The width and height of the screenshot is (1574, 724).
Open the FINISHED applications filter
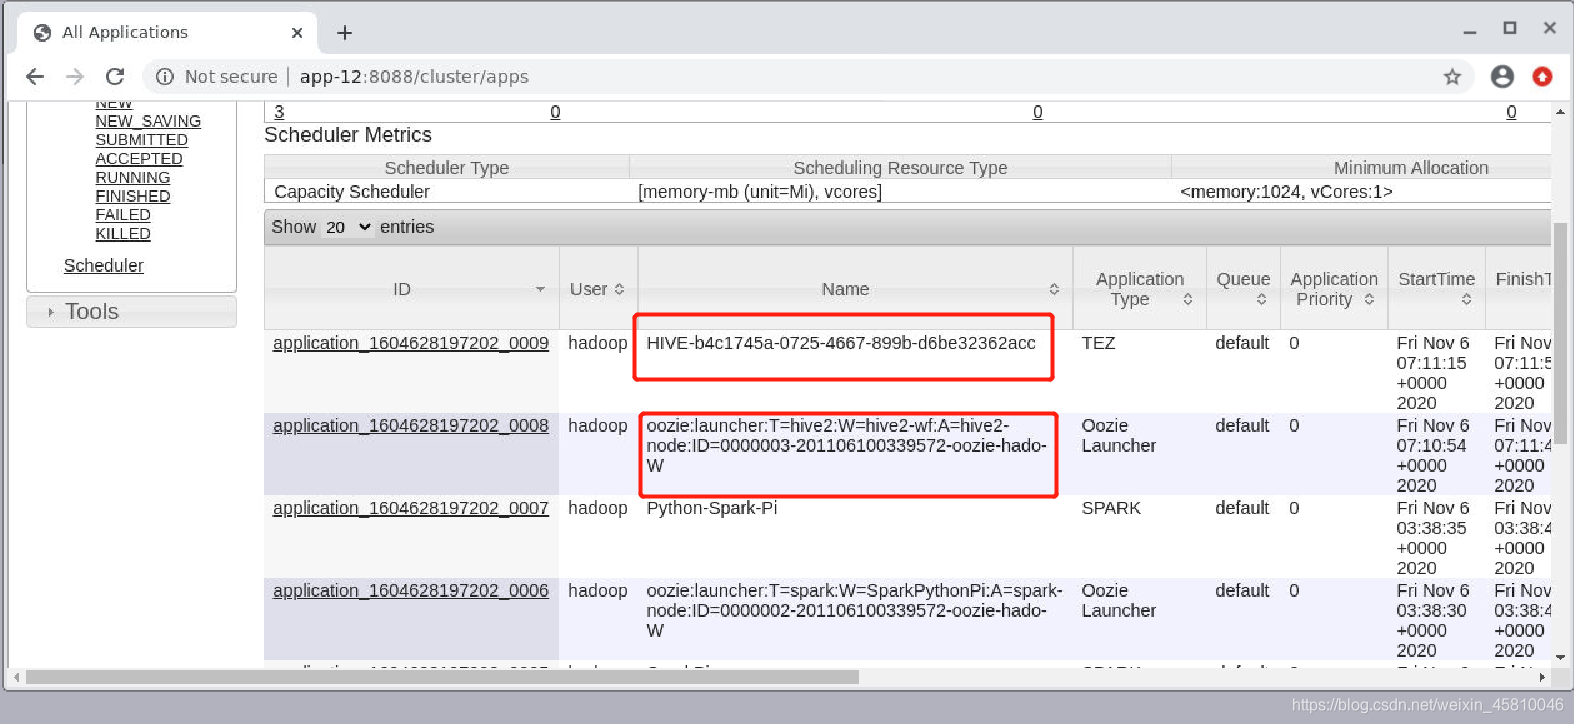[133, 196]
